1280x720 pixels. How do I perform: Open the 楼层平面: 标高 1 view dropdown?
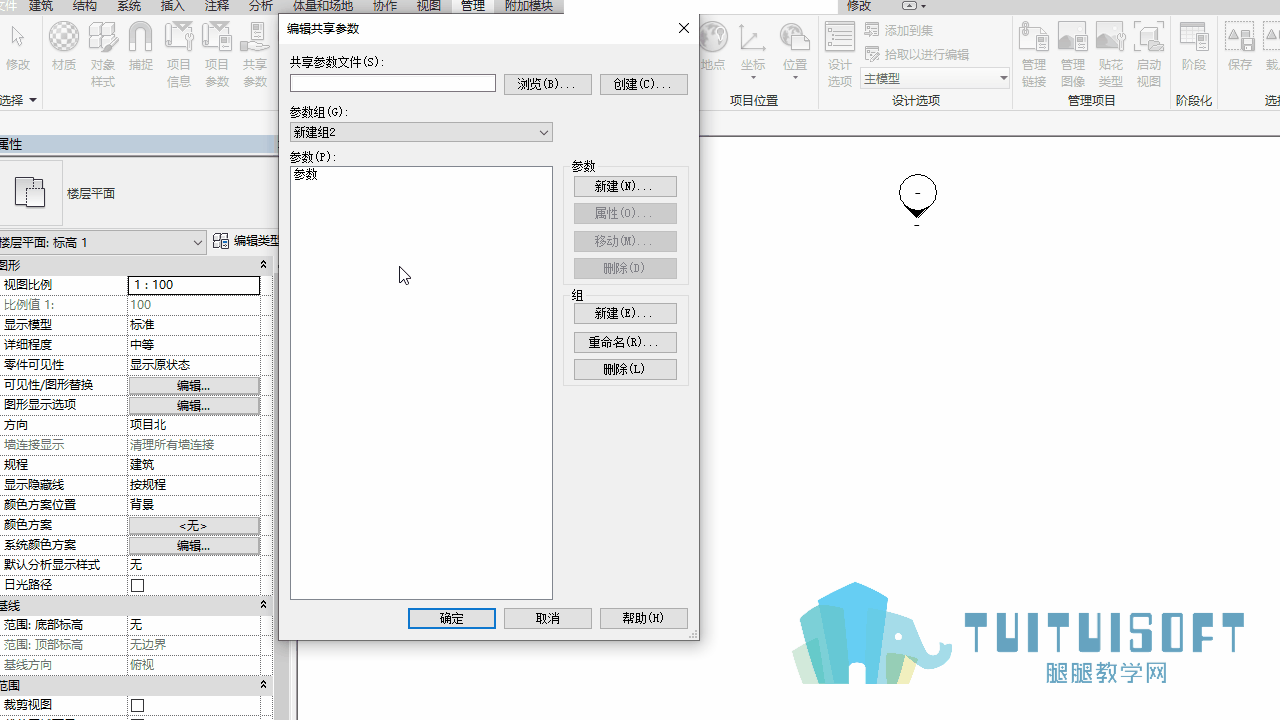103,242
